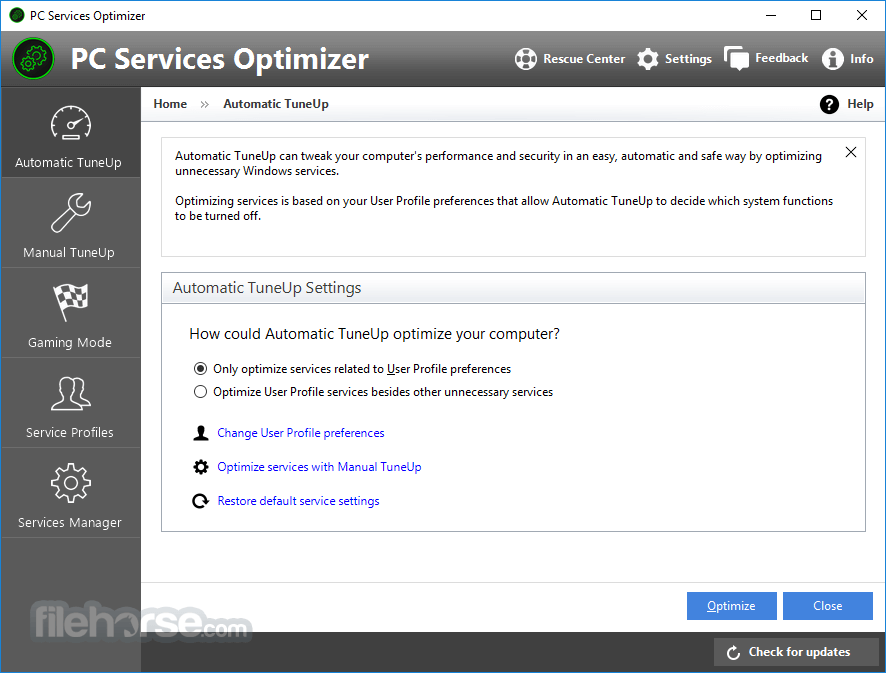The width and height of the screenshot is (886, 673).
Task: Click the Settings gear icon in header
Action: (648, 59)
